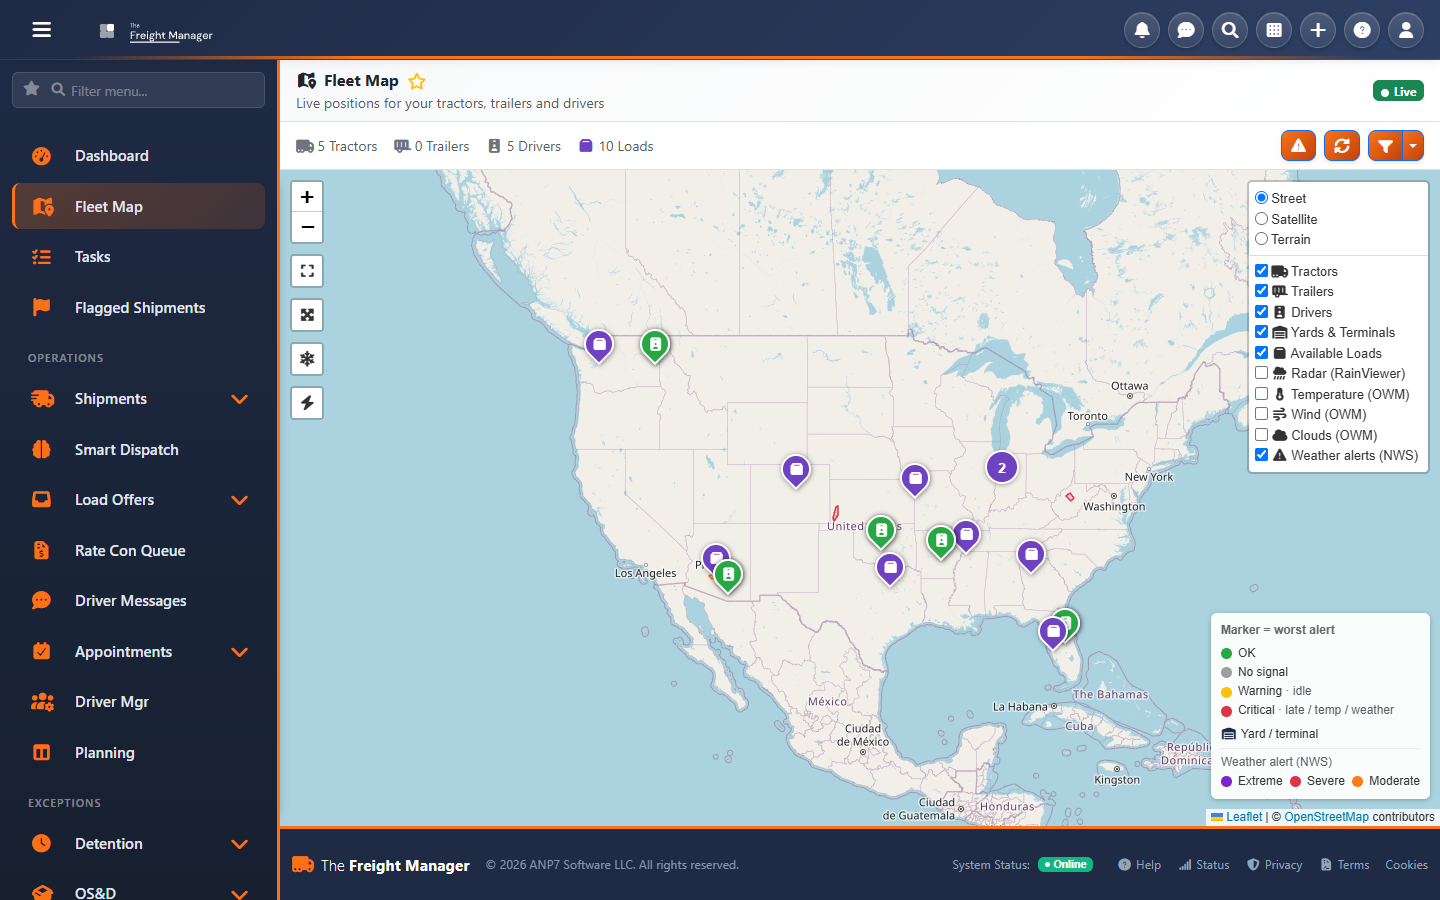Expand the Load Offers submenu
The width and height of the screenshot is (1440, 900).
tap(240, 500)
